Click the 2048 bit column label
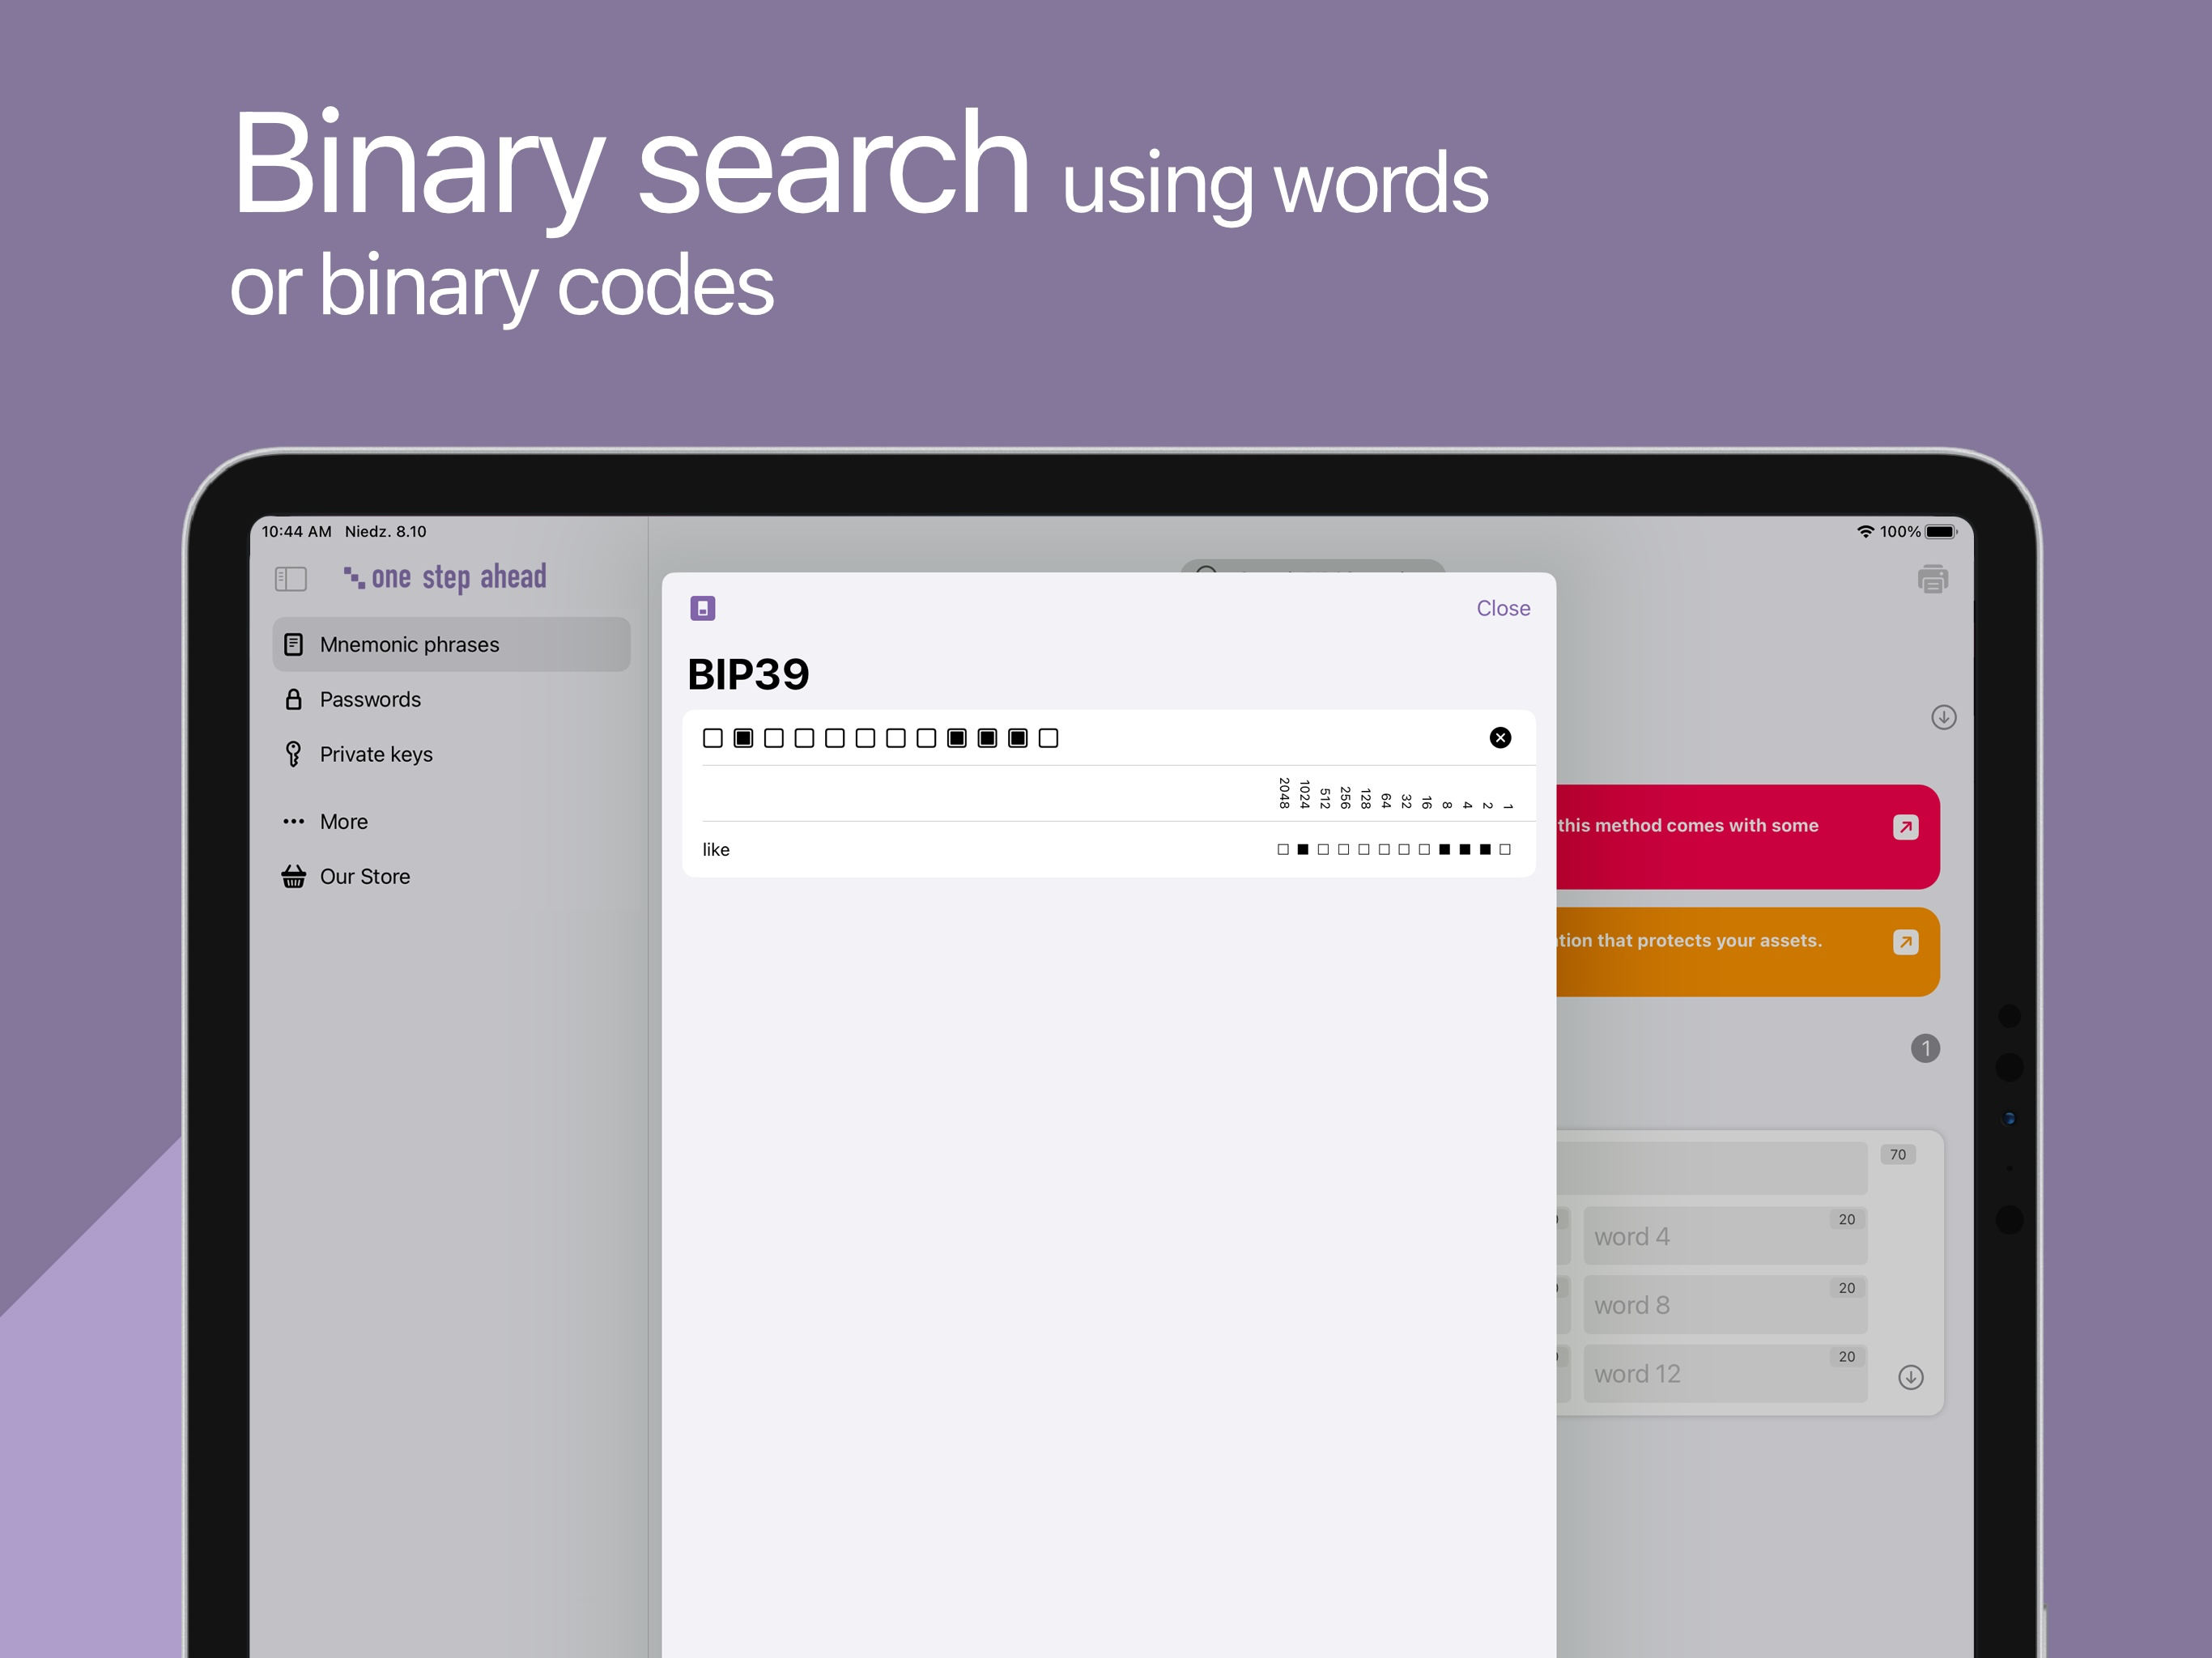Image resolution: width=2212 pixels, height=1658 pixels. [1284, 793]
